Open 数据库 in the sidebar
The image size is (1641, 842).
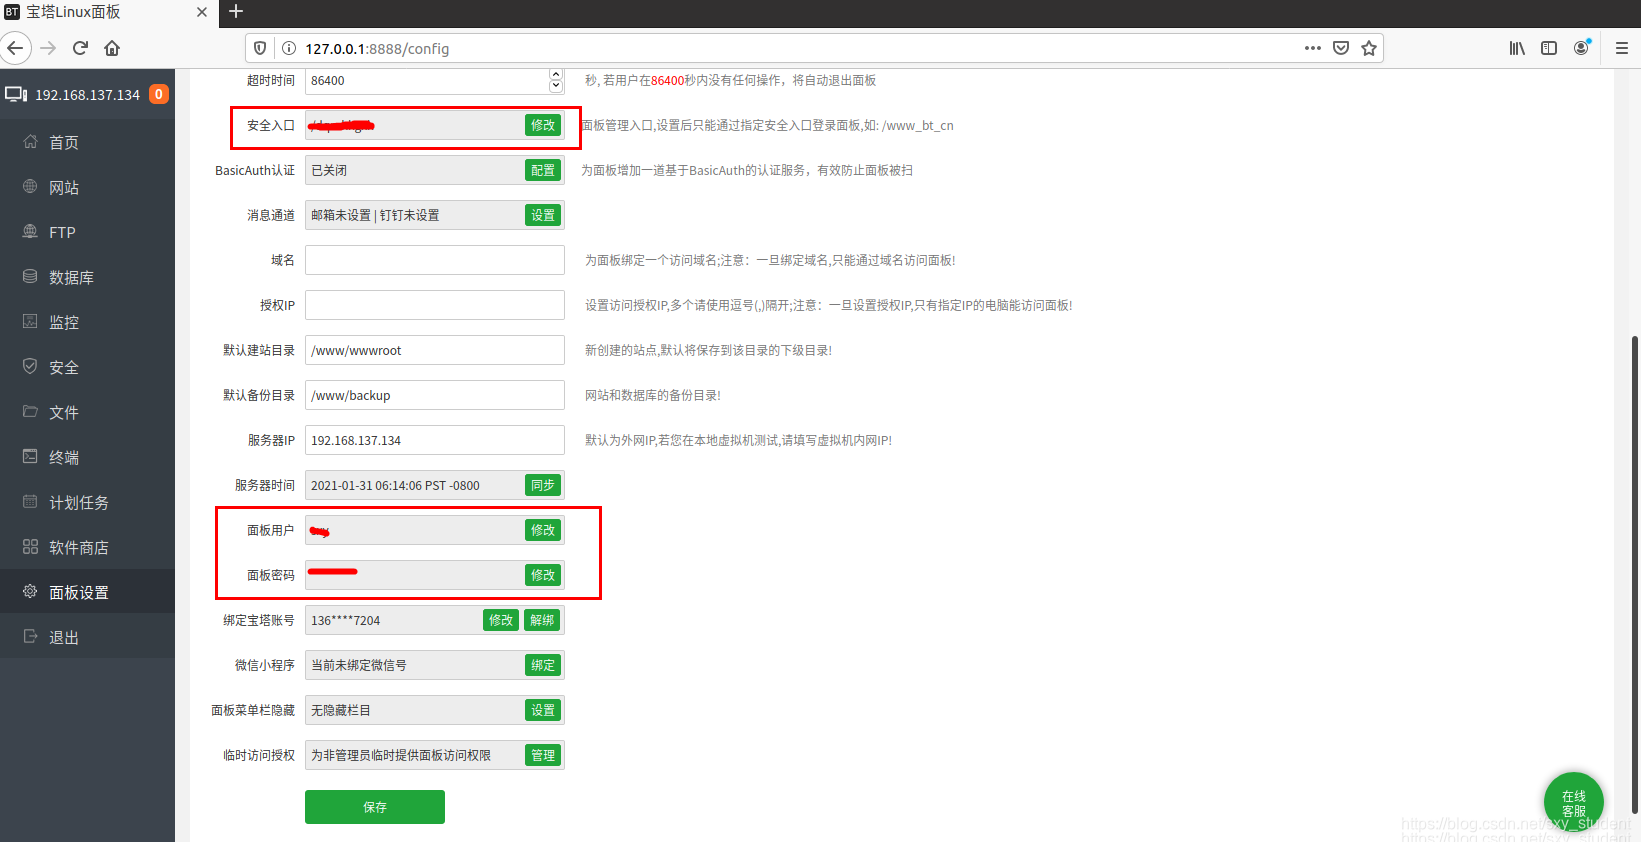87,277
